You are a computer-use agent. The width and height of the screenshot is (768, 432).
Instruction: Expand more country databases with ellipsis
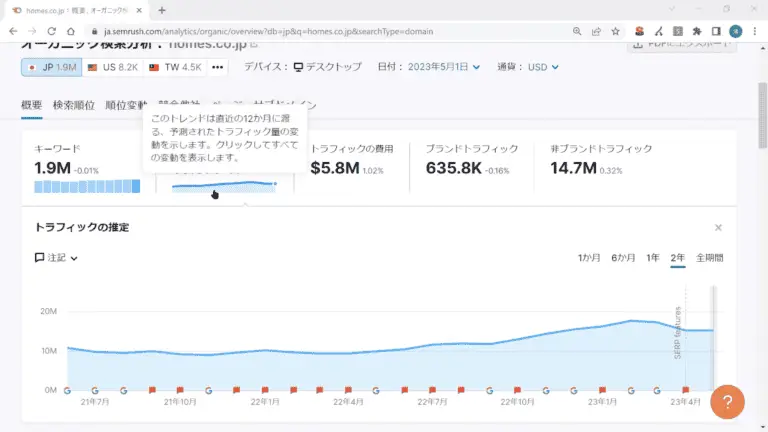(218, 67)
